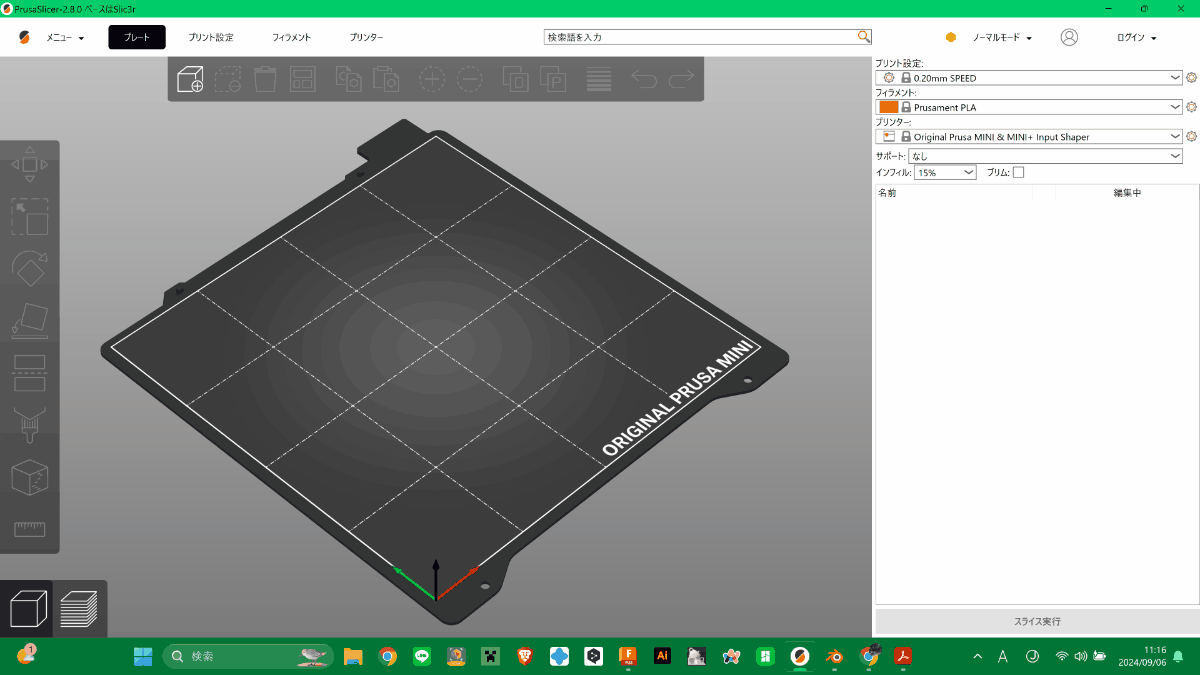
Task: Select the Rotate gizmo tool
Action: tap(29, 269)
